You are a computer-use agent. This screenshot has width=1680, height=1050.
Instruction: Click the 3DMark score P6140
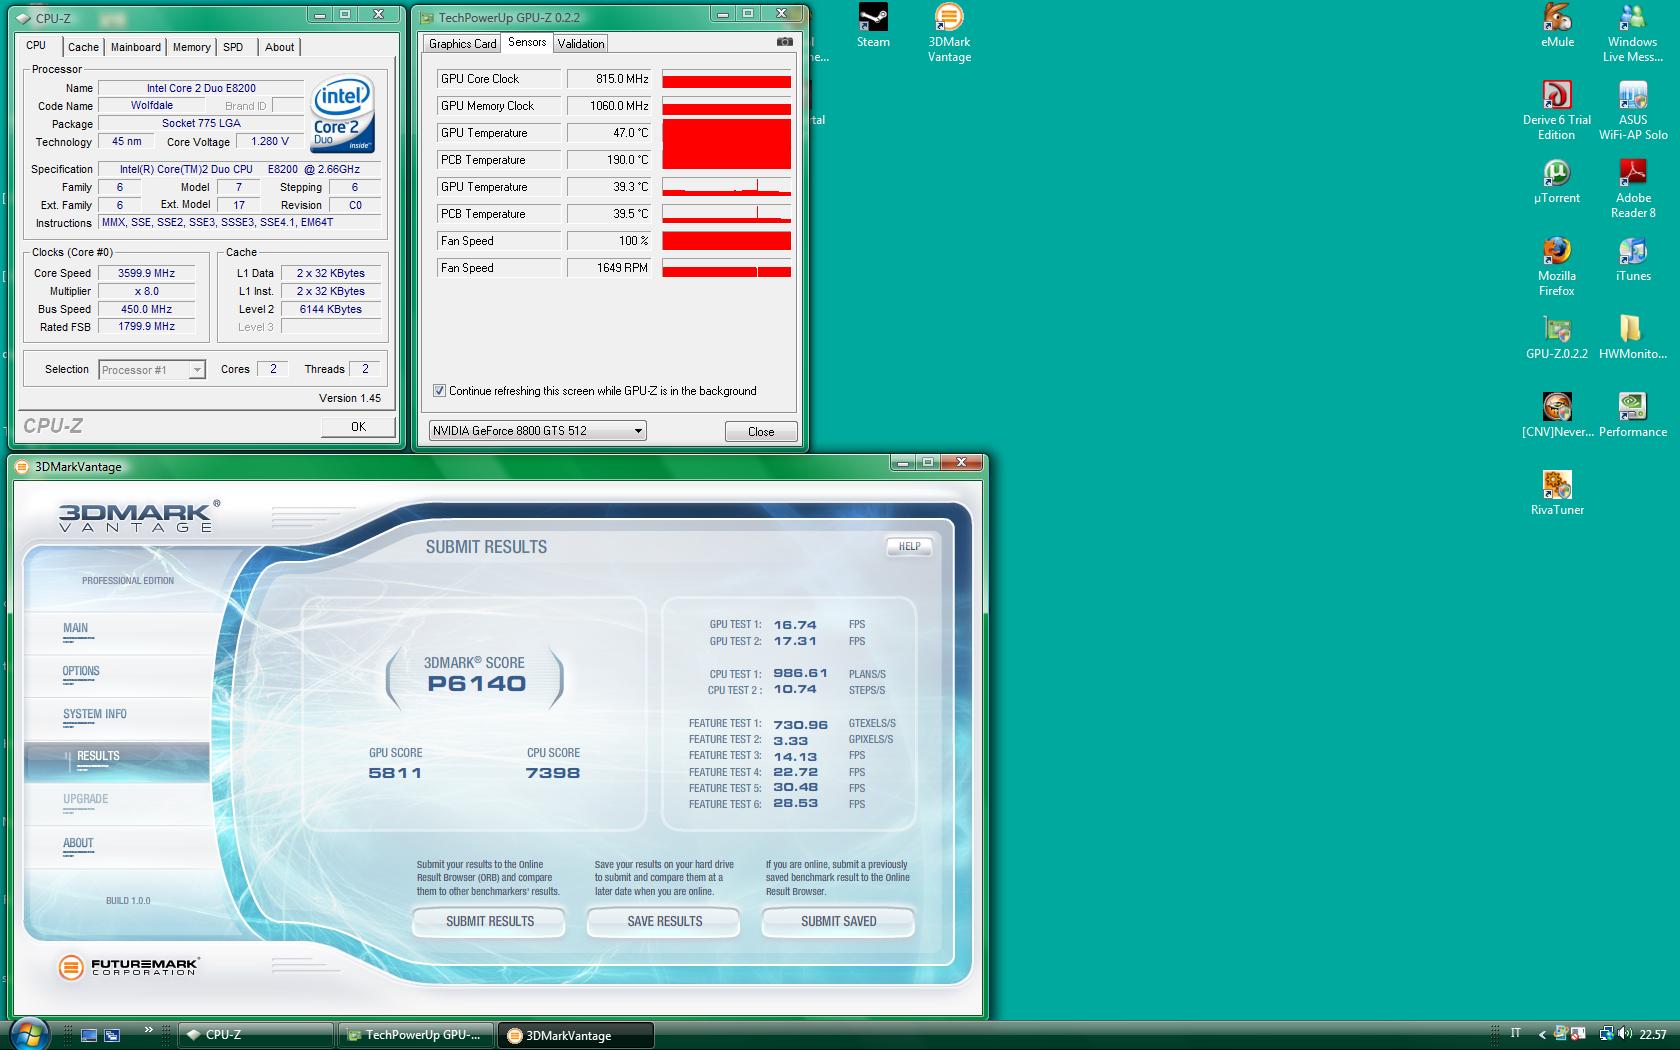pos(476,684)
